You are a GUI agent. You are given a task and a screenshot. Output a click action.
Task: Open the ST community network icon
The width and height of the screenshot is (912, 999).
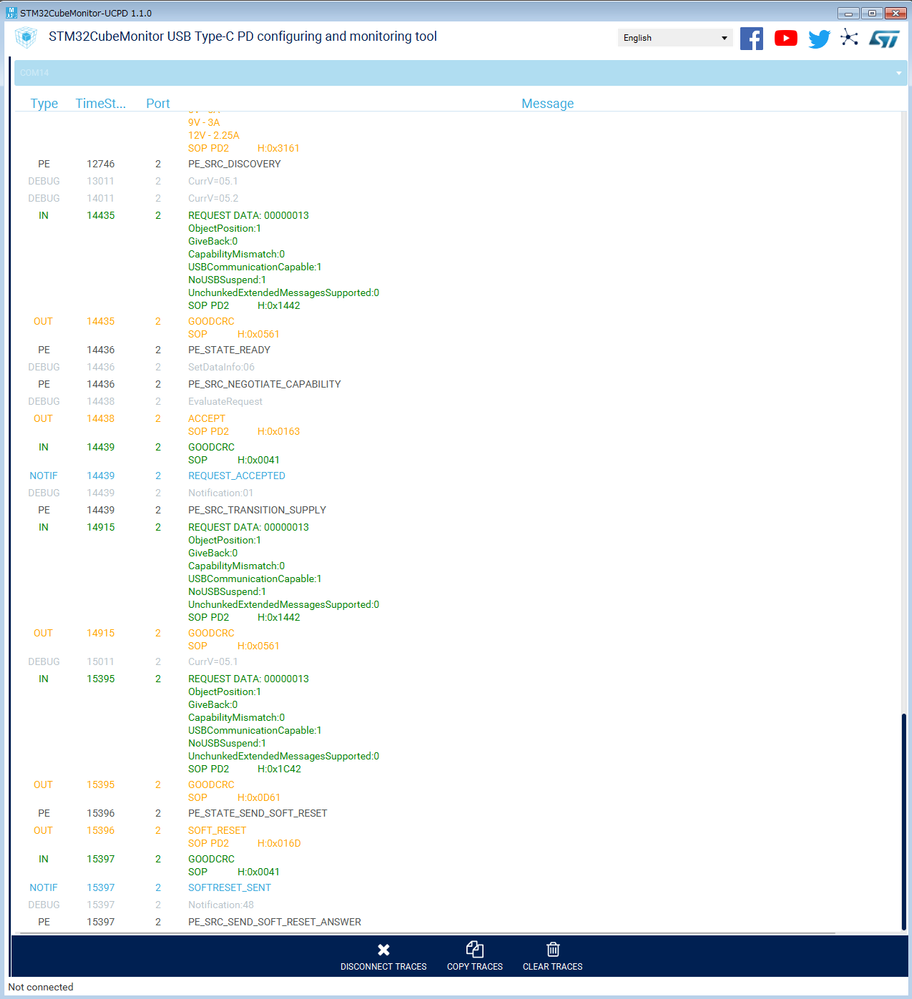849,38
